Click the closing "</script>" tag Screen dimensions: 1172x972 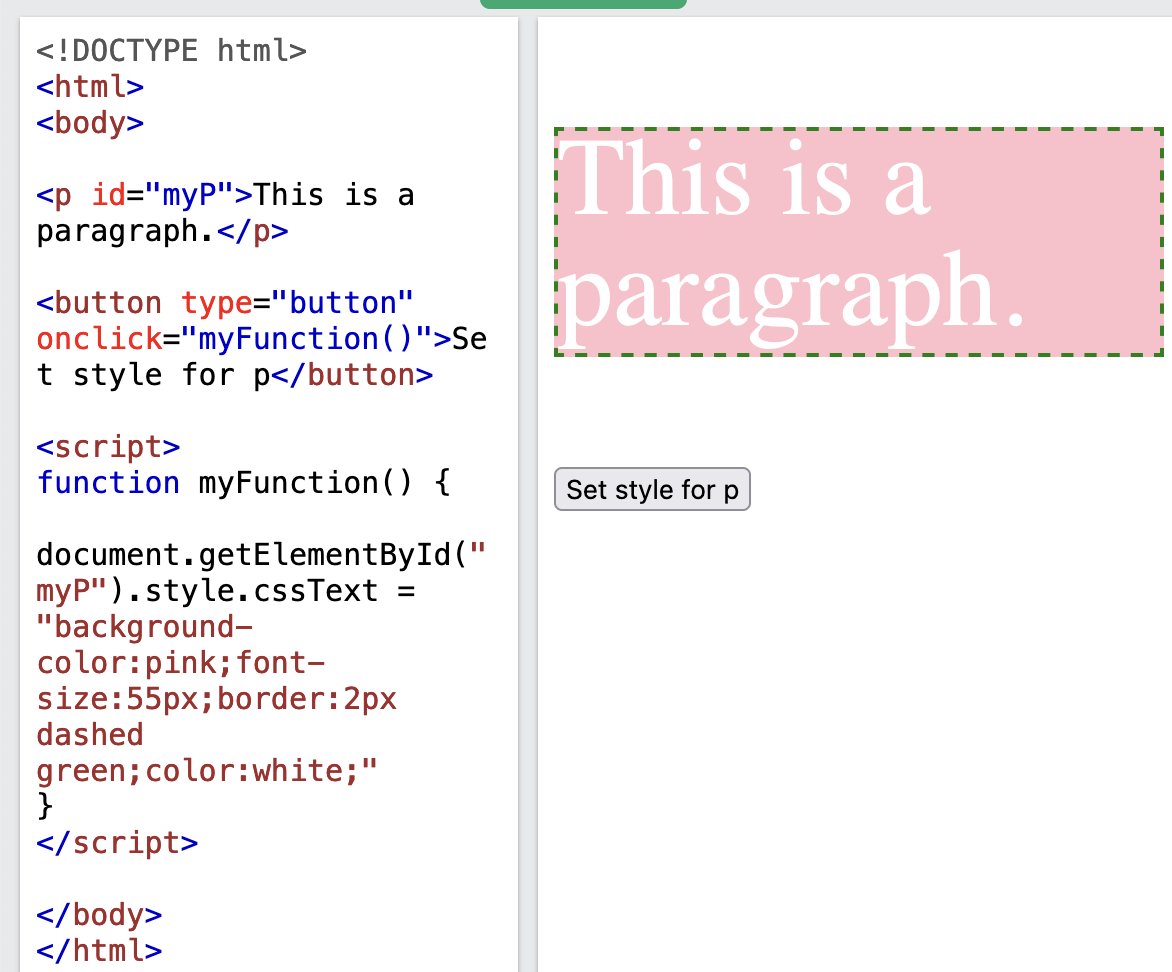[117, 843]
